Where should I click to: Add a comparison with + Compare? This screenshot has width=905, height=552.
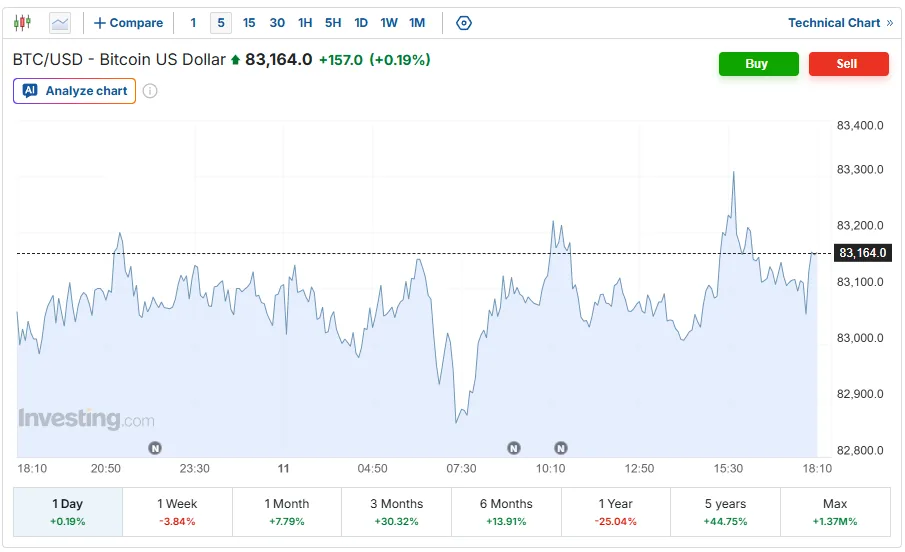coord(129,23)
